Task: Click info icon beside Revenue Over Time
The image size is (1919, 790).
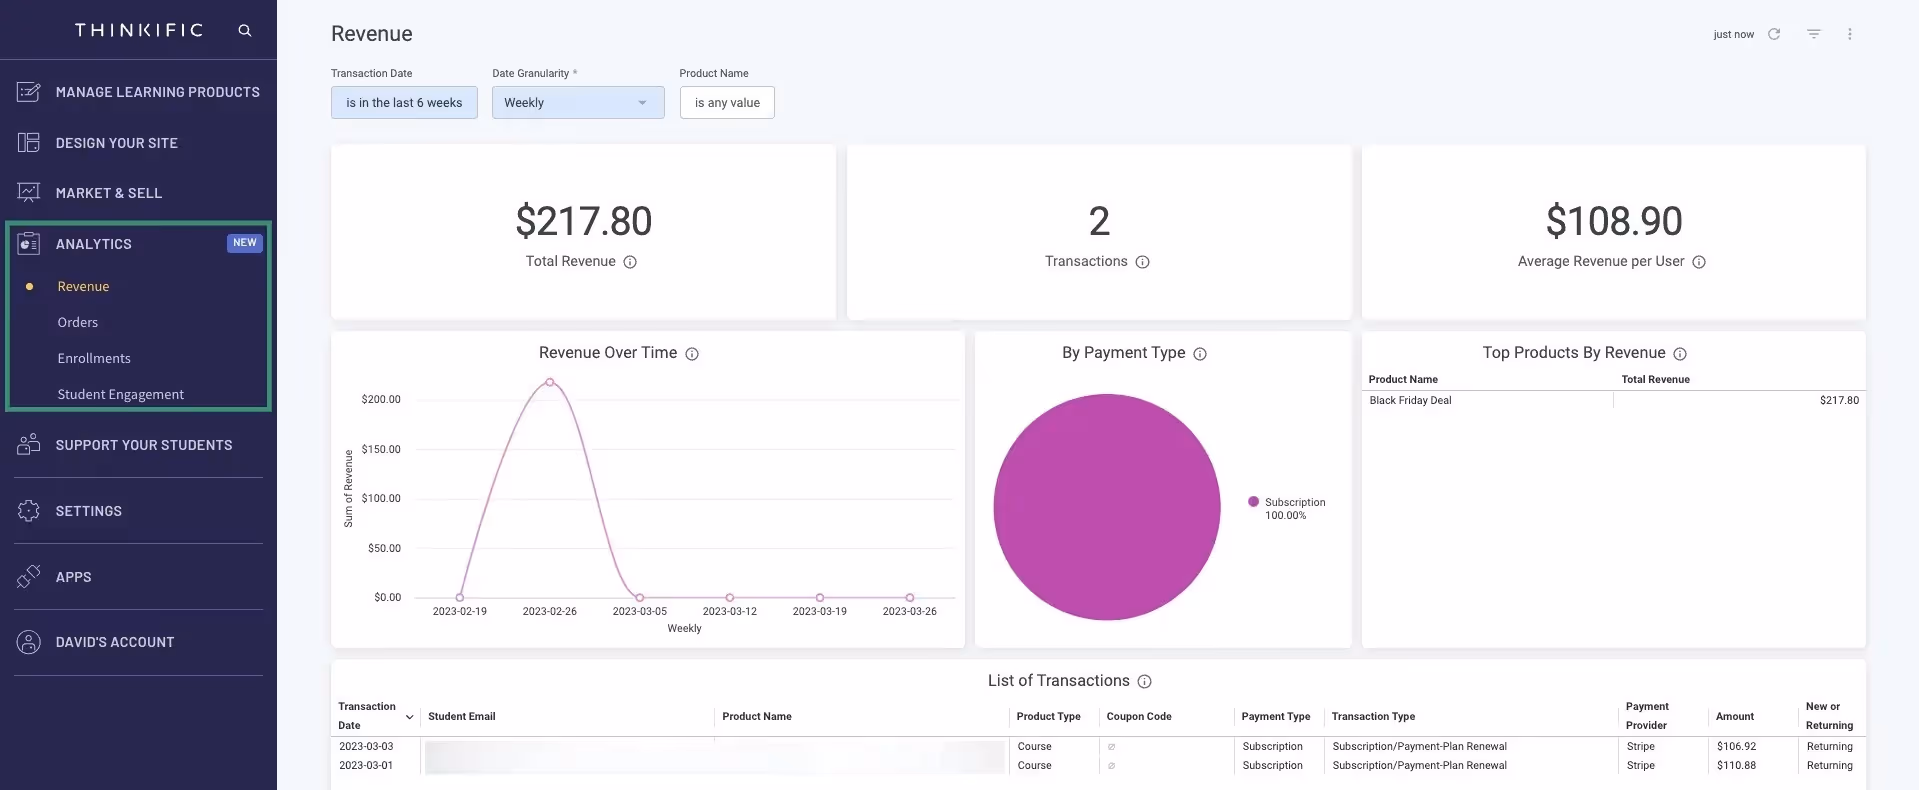Action: tap(692, 354)
